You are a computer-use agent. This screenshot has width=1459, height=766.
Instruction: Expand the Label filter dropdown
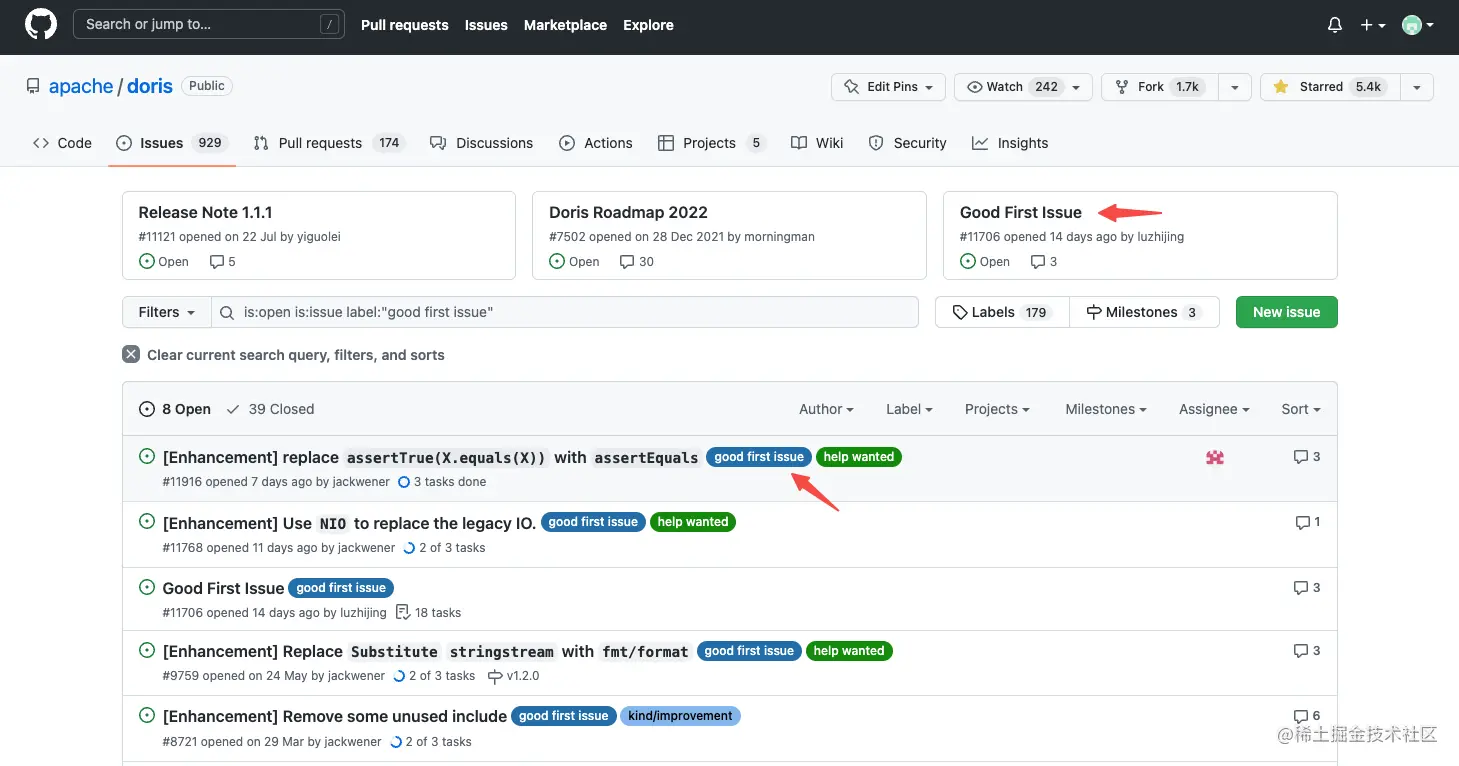pos(909,409)
